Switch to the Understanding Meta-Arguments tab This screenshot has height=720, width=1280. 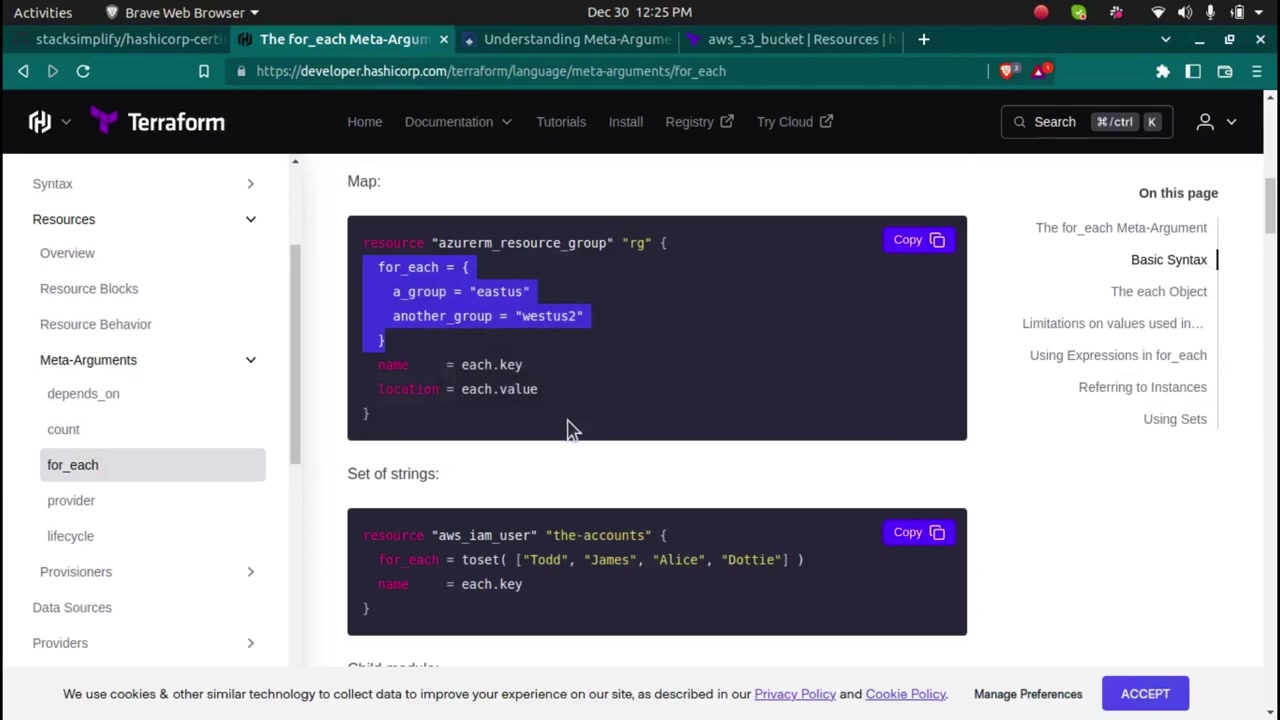[x=568, y=39]
